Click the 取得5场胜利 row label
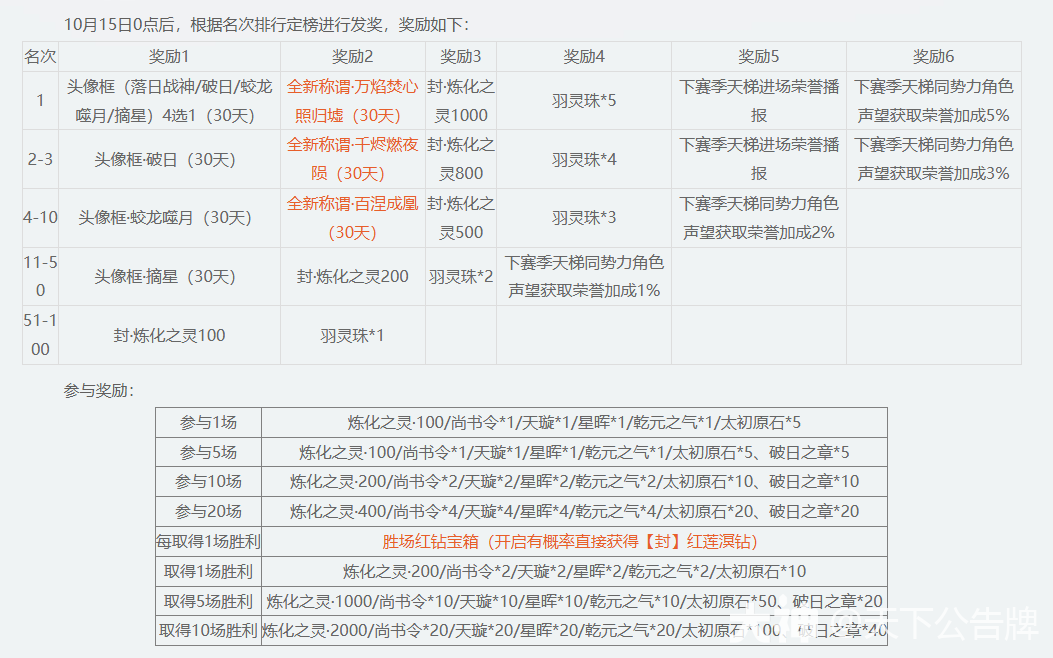Viewport: 1053px width, 658px height. [x=208, y=602]
